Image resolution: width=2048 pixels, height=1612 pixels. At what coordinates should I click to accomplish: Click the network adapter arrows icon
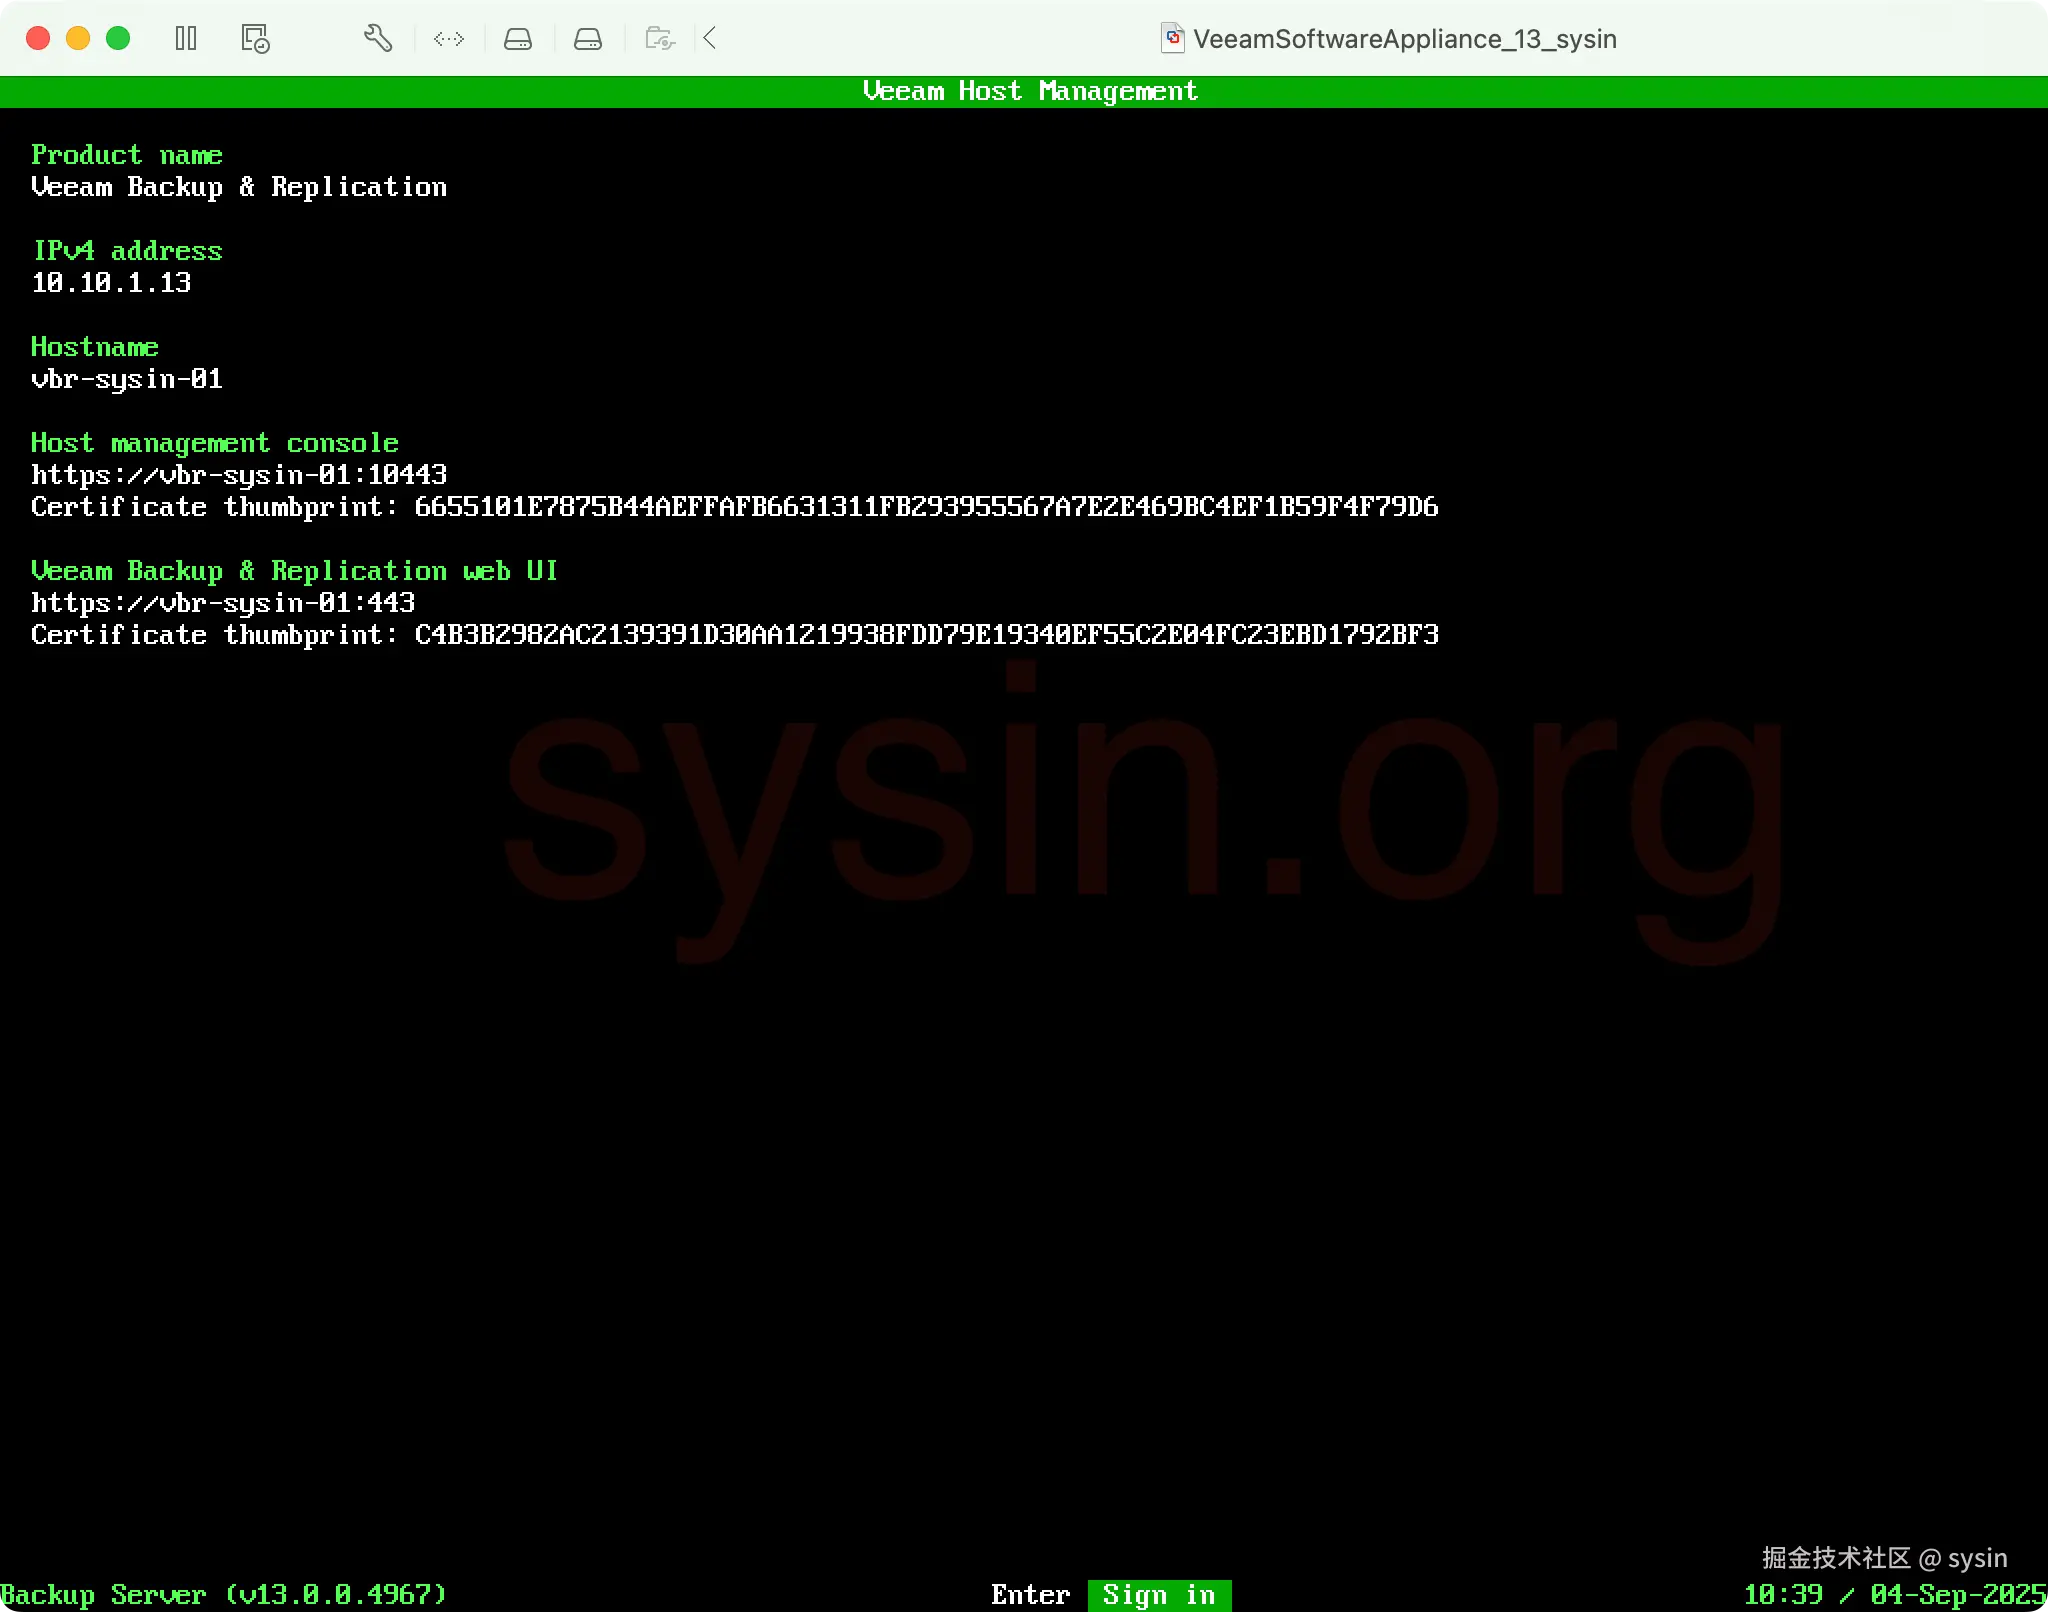point(449,39)
